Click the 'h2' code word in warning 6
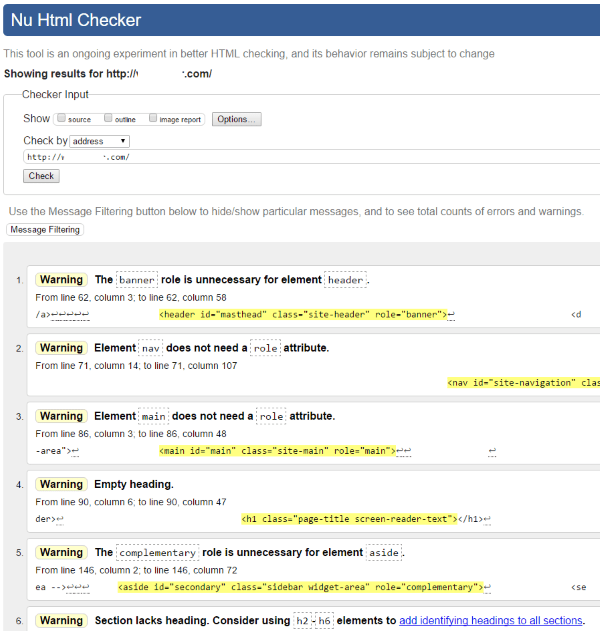This screenshot has height=631, width=600. click(302, 621)
